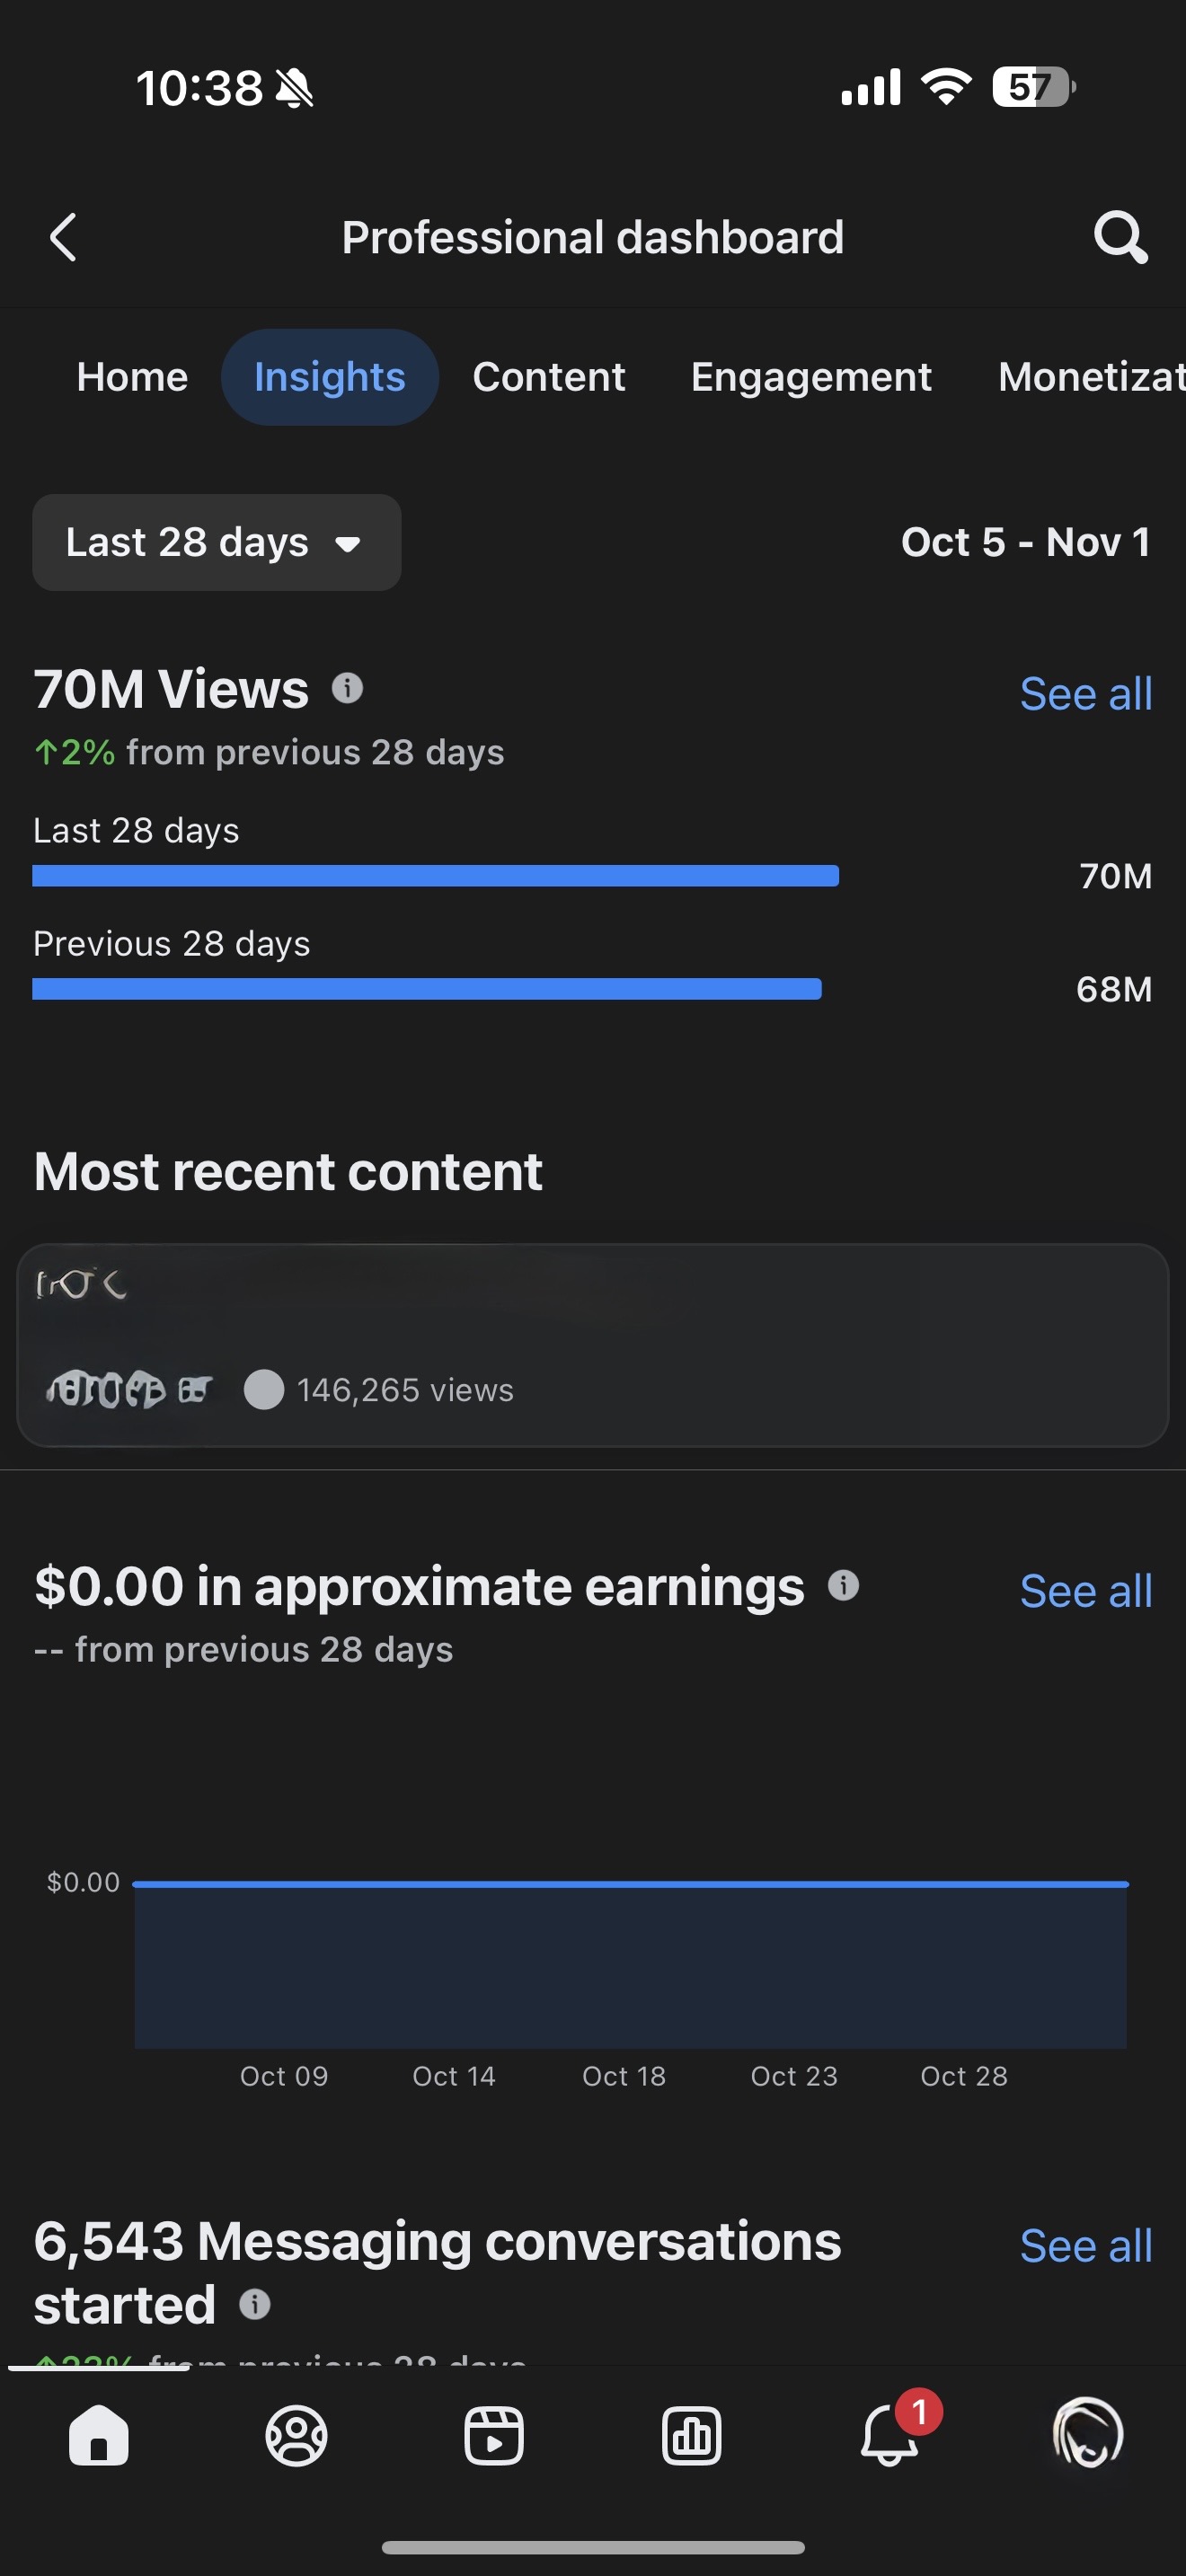Expand the Last 28 days dropdown
Image resolution: width=1186 pixels, height=2576 pixels.
point(216,542)
